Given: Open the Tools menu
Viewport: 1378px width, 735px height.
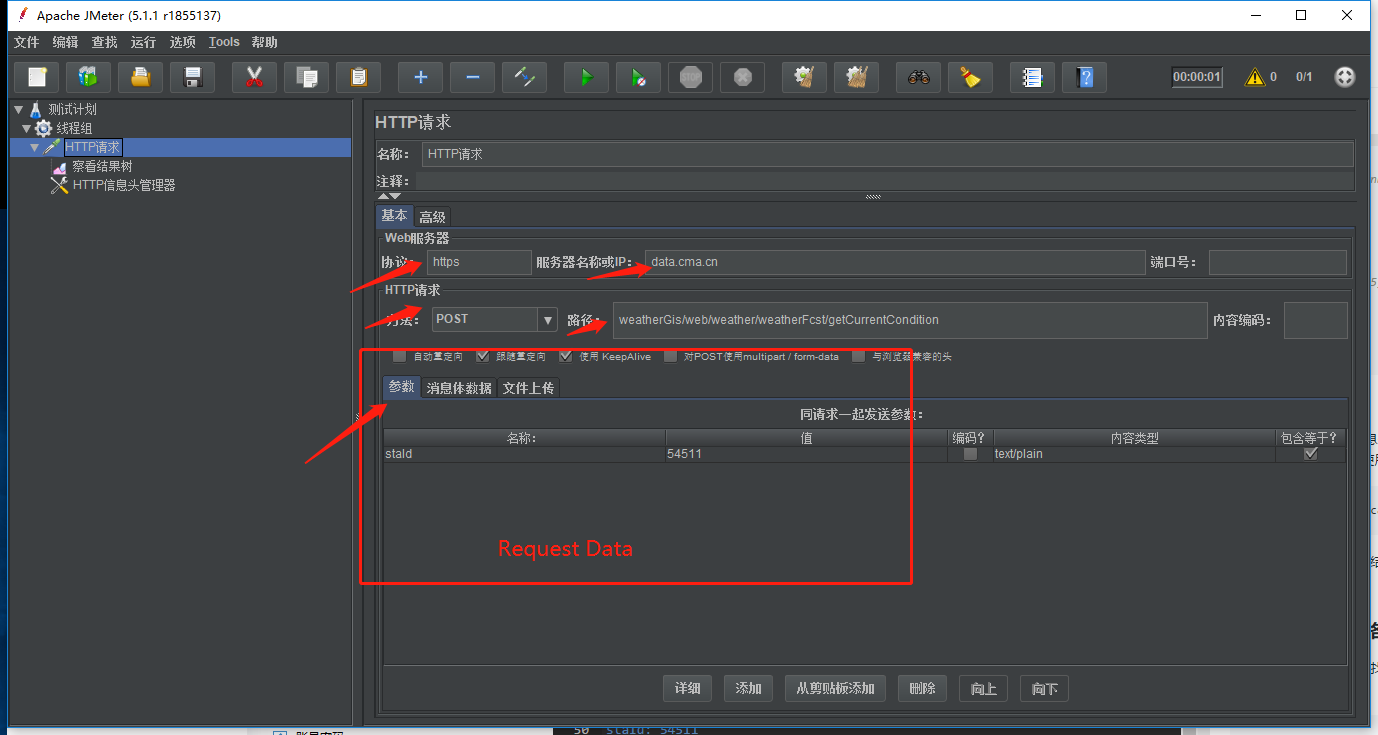Looking at the screenshot, I should [223, 42].
